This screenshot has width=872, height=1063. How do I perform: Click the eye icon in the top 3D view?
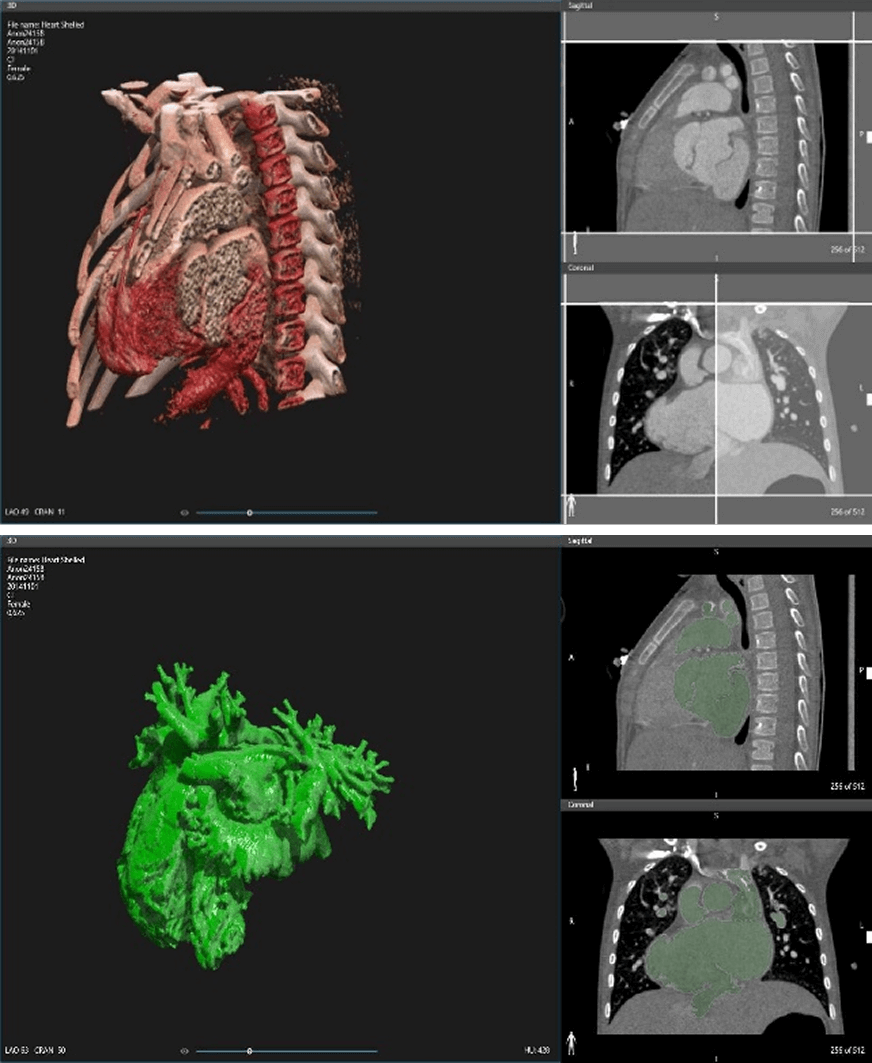(185, 512)
